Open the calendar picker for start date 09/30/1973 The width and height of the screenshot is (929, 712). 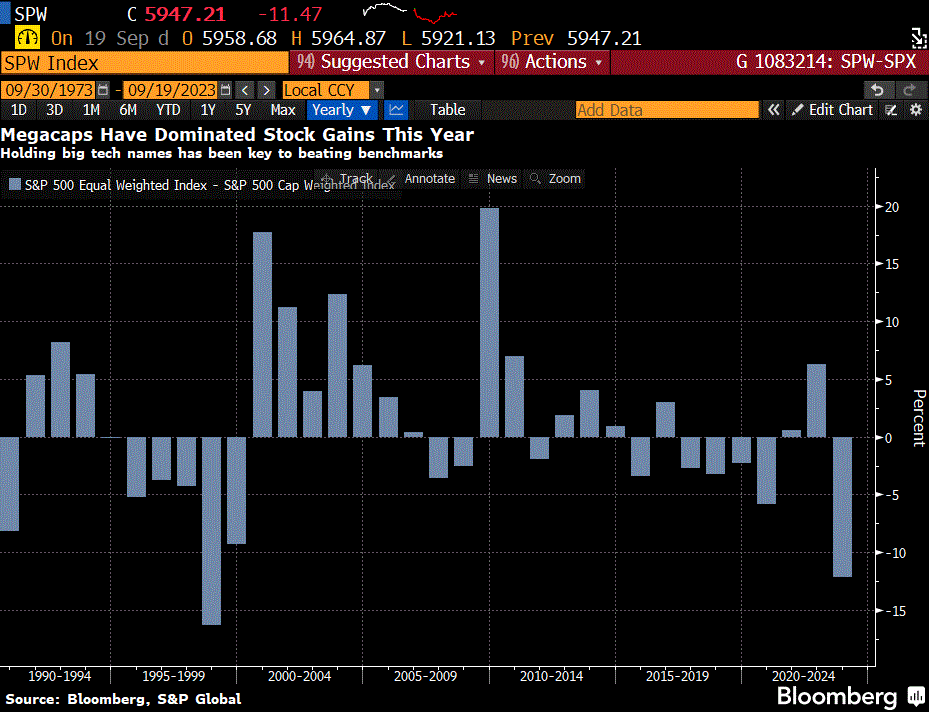103,89
